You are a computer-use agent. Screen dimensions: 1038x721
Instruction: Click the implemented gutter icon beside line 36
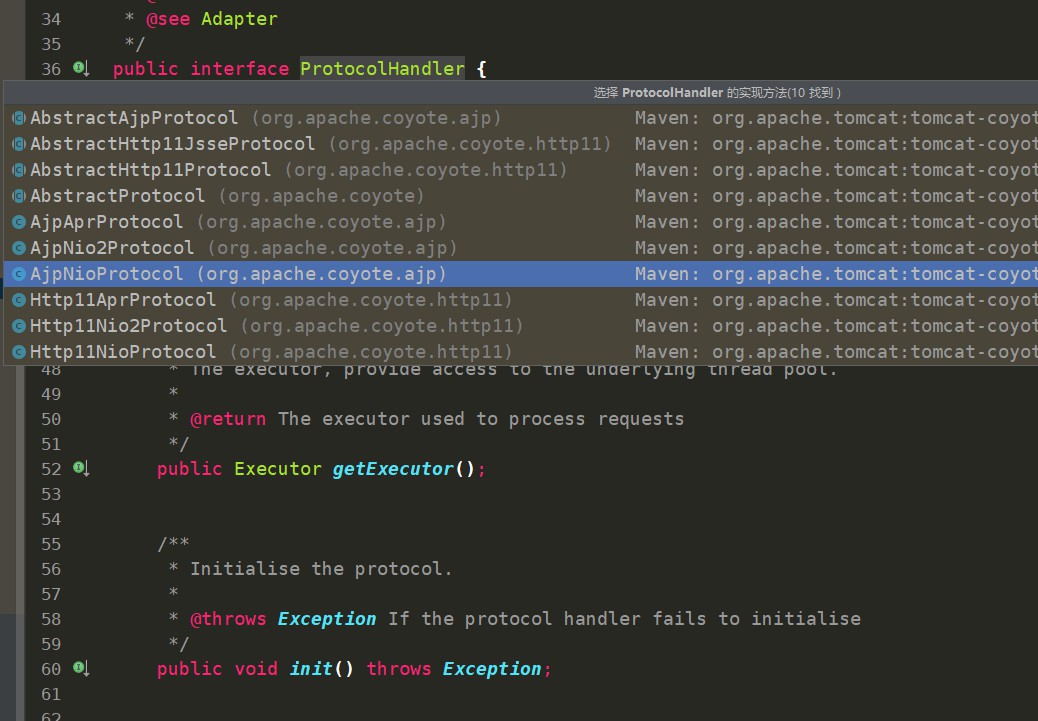pos(81,68)
